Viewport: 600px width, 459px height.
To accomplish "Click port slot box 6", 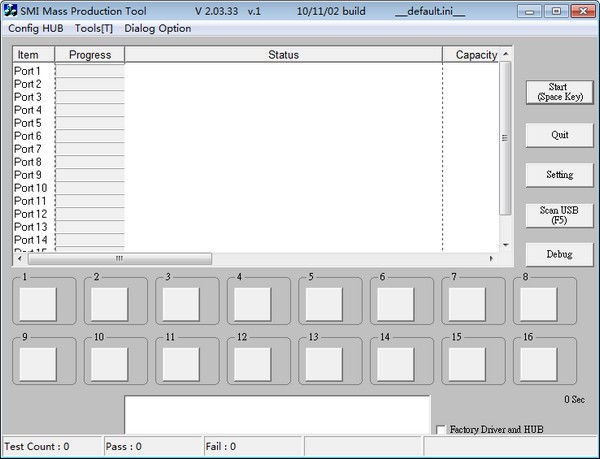I will (x=396, y=304).
